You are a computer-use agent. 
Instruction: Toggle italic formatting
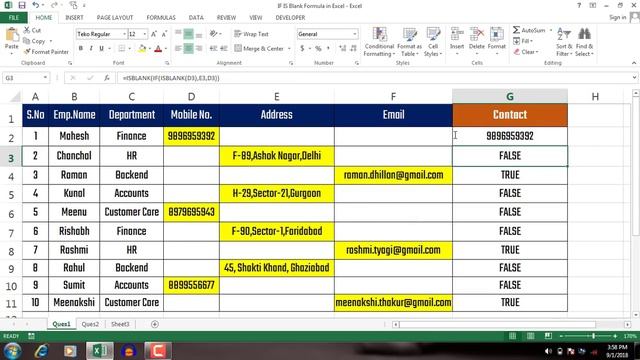tap(91, 49)
